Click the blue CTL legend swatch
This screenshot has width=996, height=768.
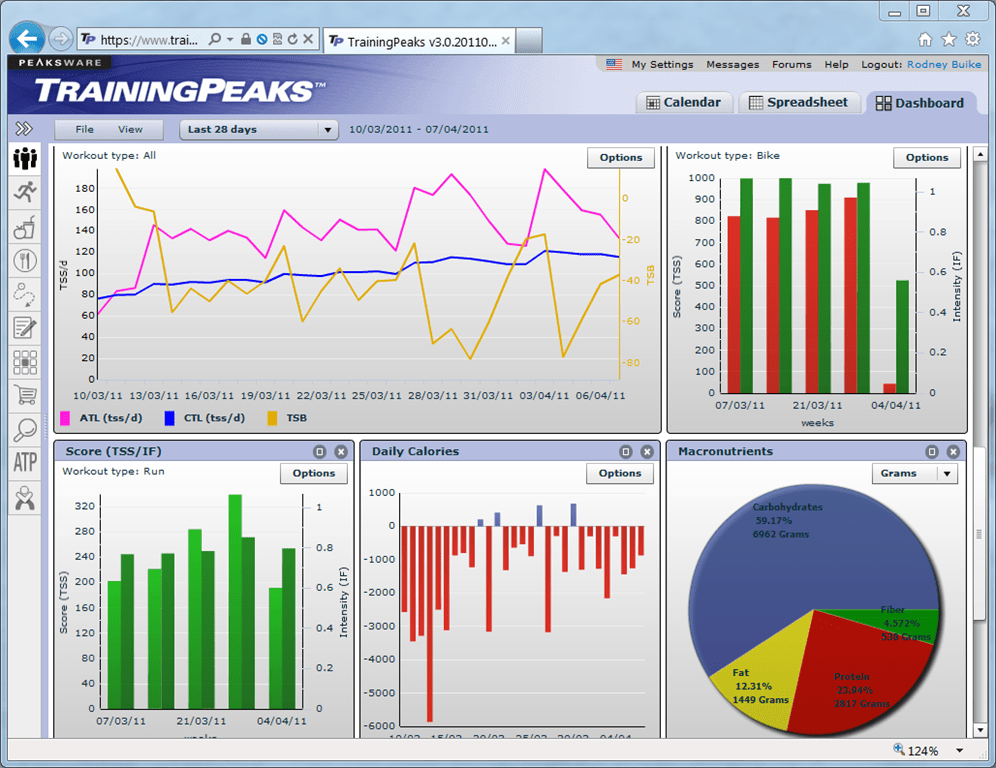pyautogui.click(x=169, y=418)
